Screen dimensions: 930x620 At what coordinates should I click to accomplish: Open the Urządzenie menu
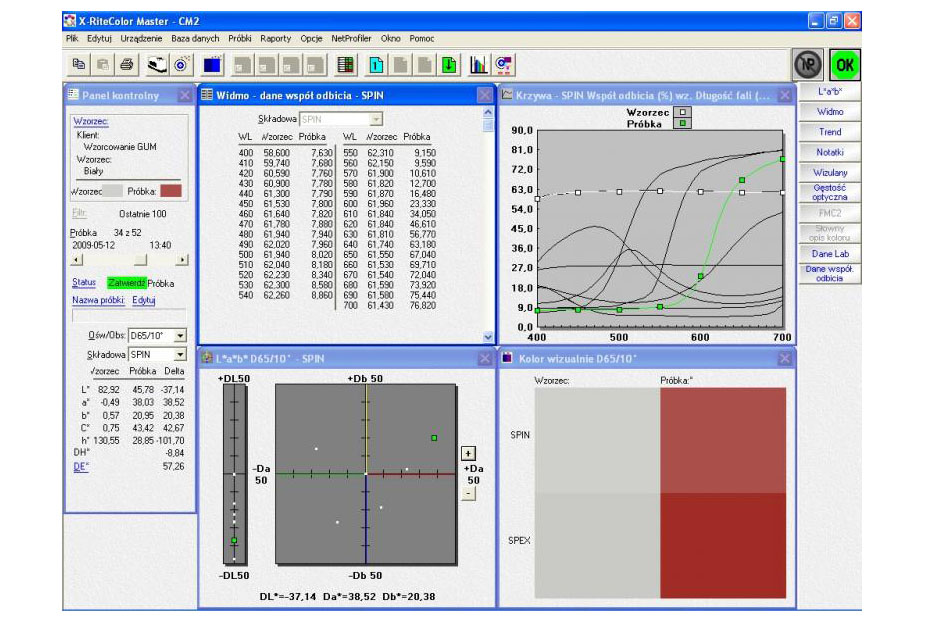click(x=141, y=39)
